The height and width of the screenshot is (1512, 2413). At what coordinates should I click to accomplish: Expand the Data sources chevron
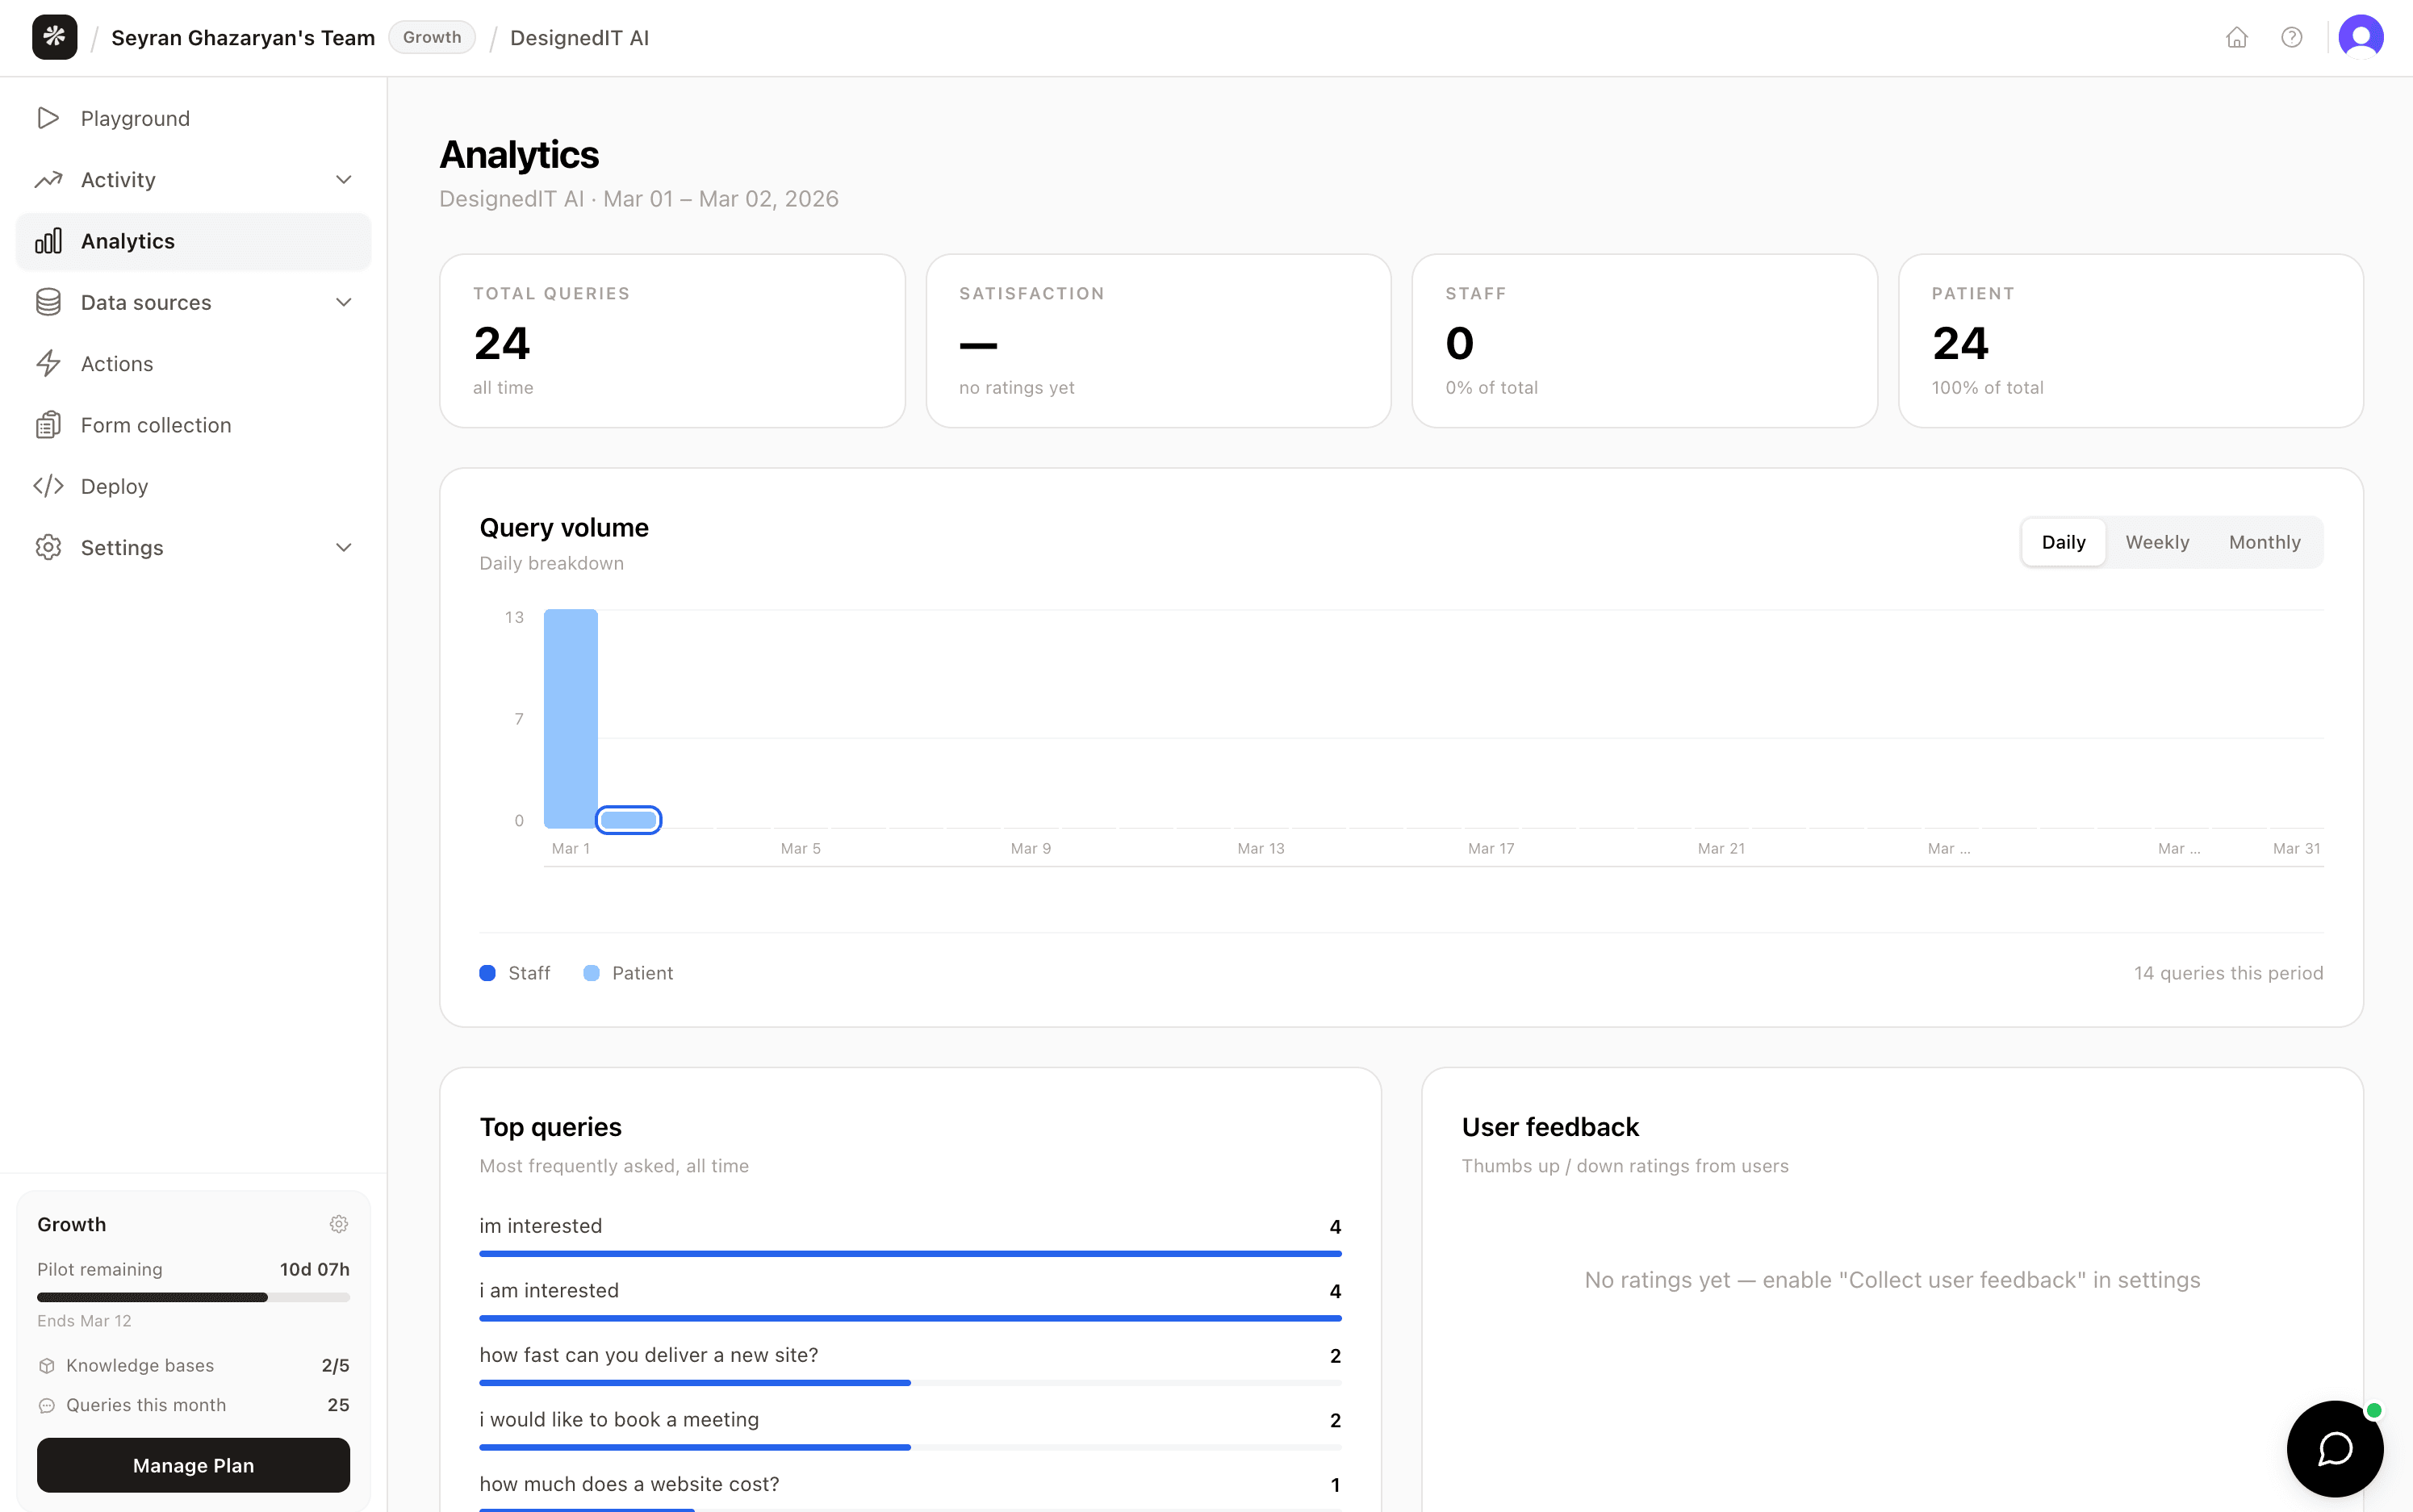(x=343, y=301)
